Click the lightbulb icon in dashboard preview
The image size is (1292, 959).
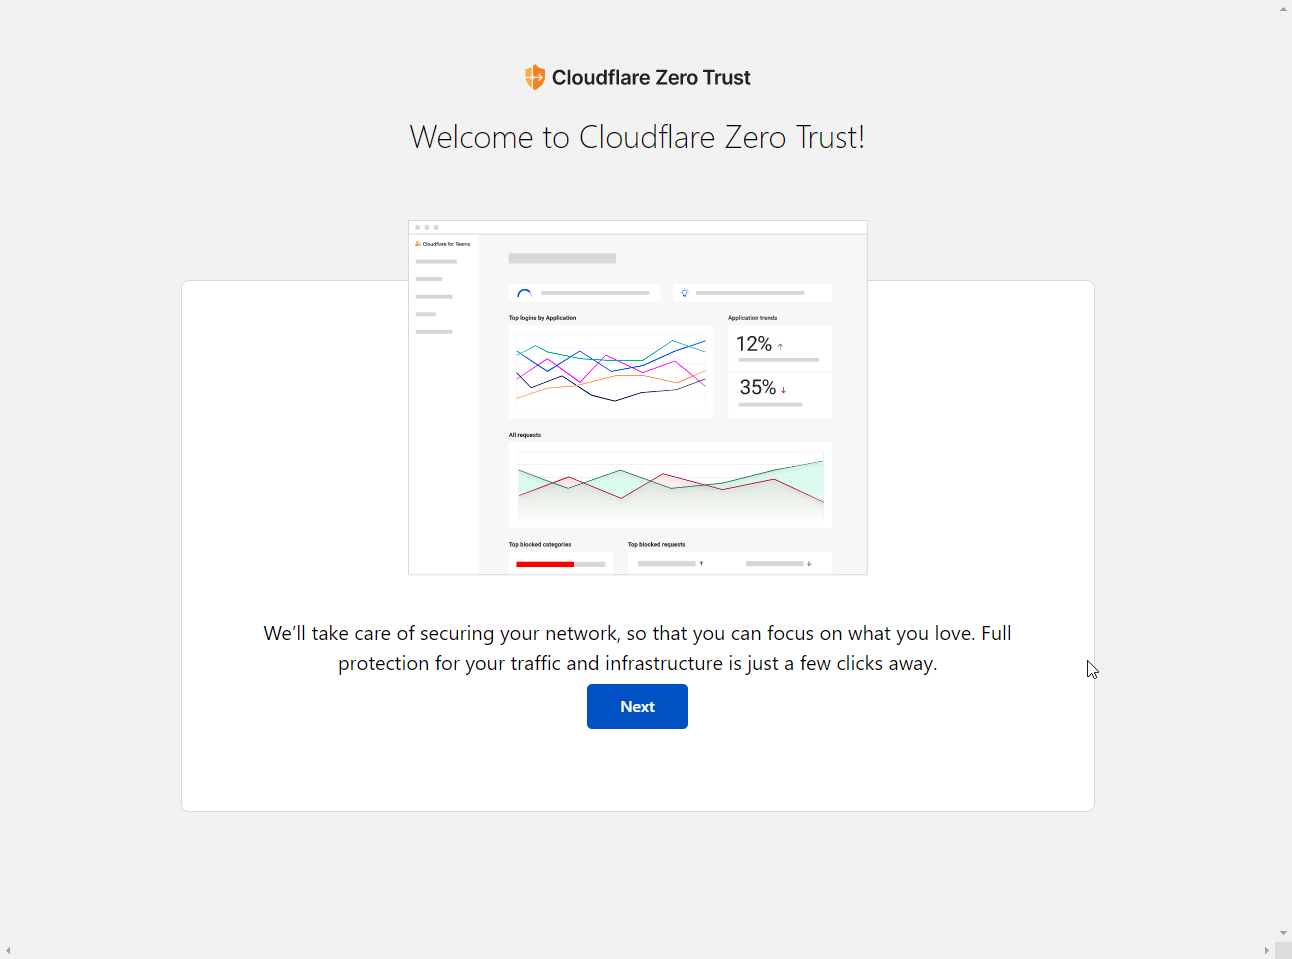click(685, 293)
